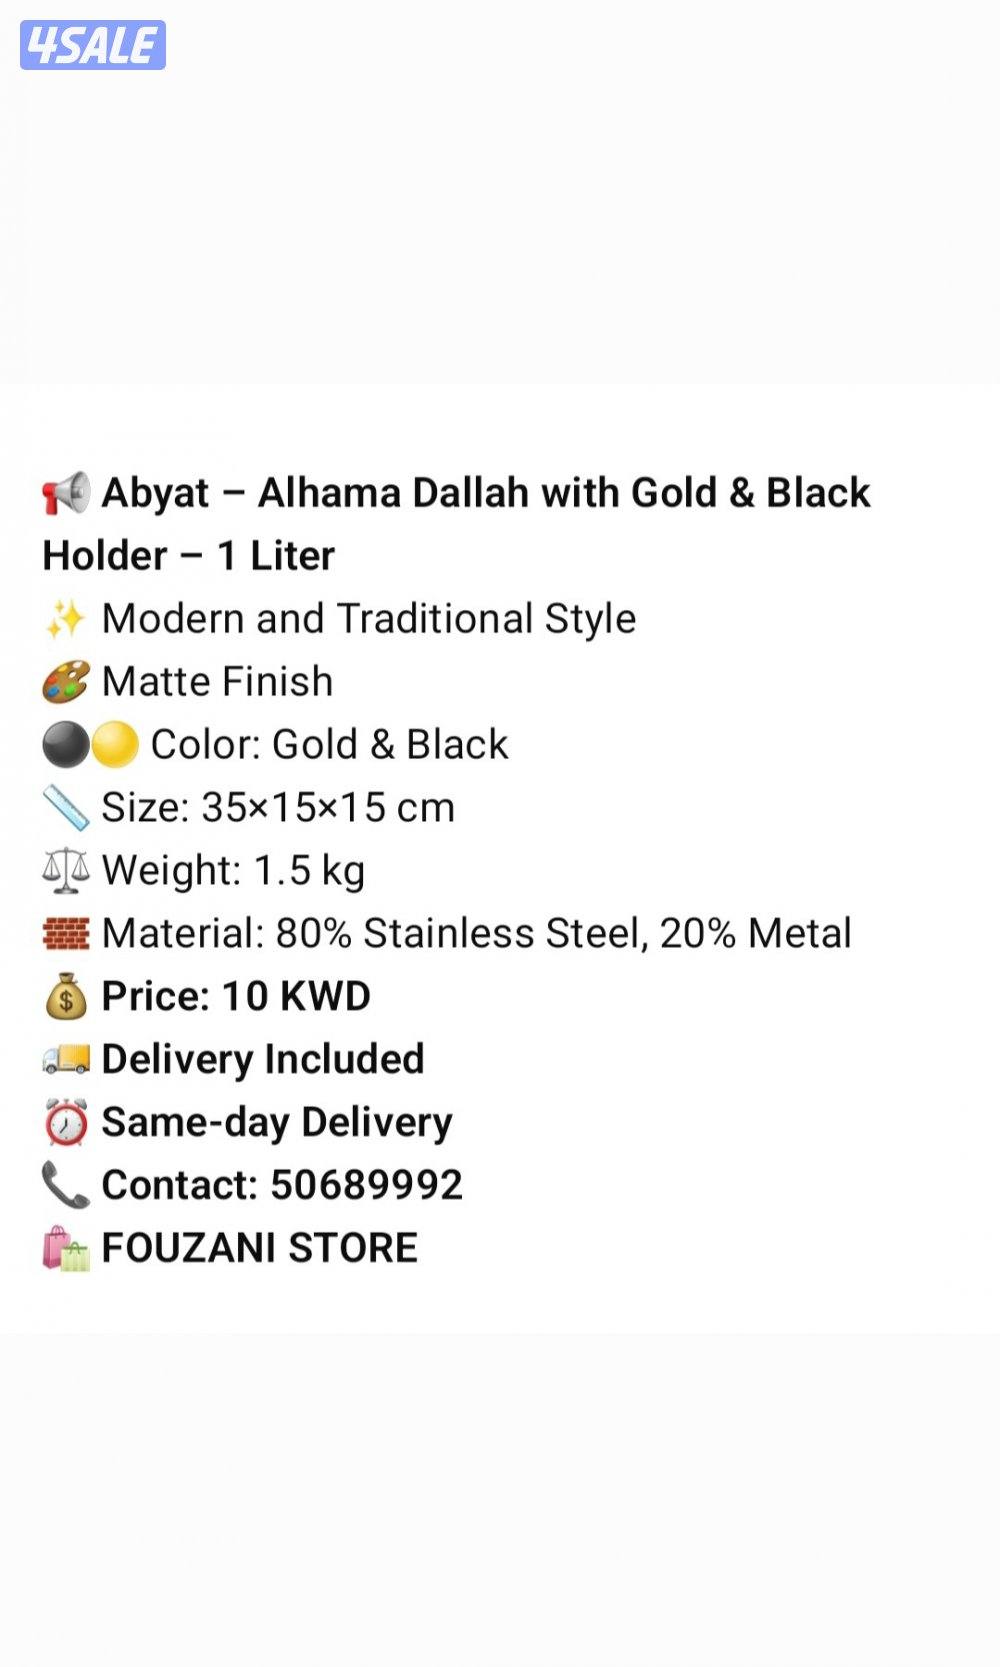This screenshot has width=1000, height=1667.
Task: Click the Same-day Delivery text
Action: click(x=277, y=1122)
